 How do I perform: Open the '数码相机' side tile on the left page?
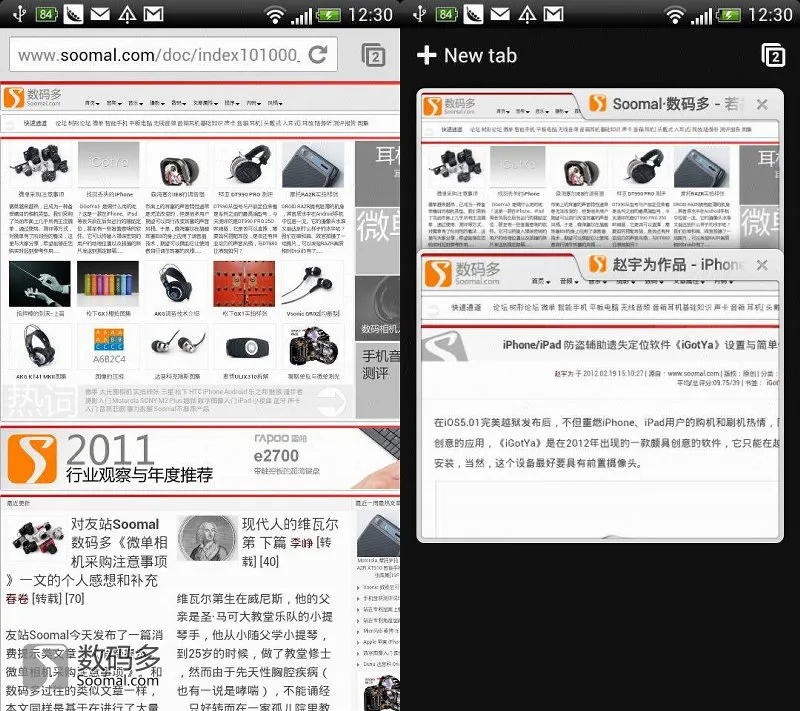pos(378,309)
